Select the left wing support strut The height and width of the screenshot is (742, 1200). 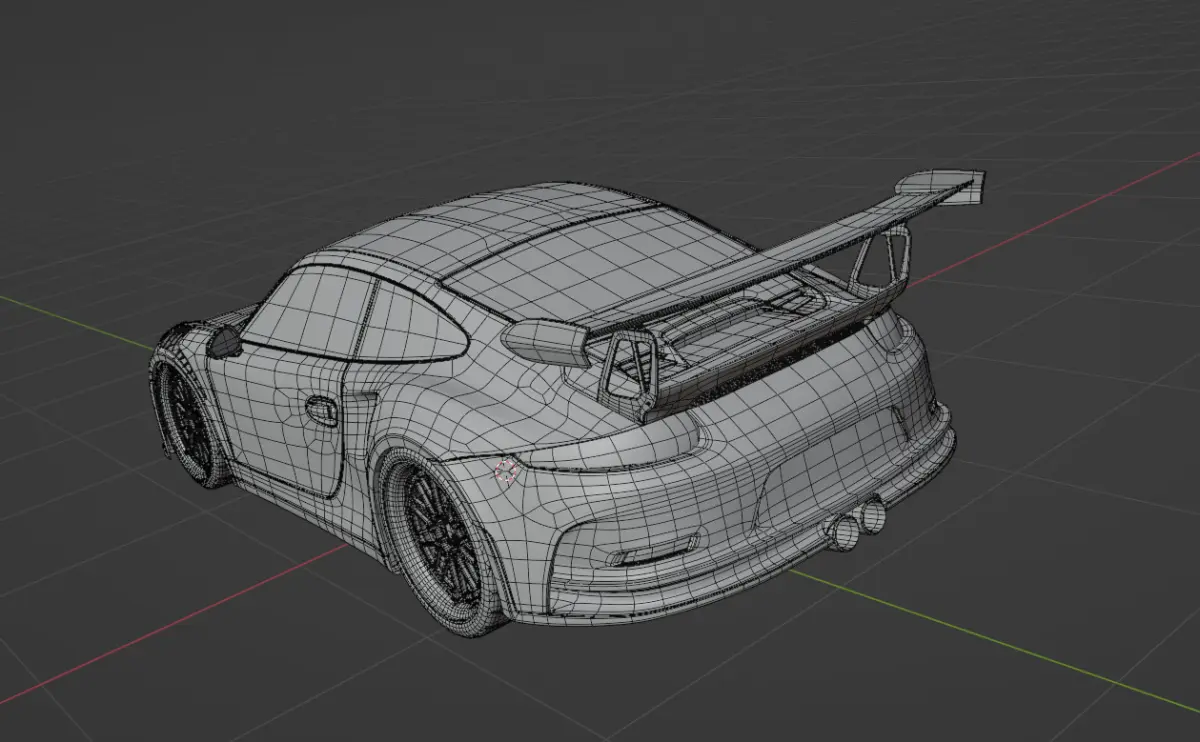[632, 376]
